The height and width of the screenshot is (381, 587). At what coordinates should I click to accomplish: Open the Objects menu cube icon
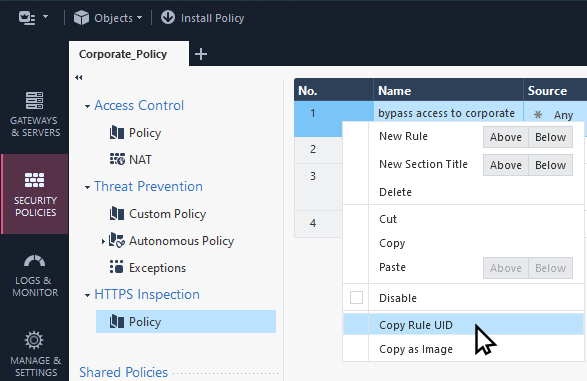[x=81, y=18]
